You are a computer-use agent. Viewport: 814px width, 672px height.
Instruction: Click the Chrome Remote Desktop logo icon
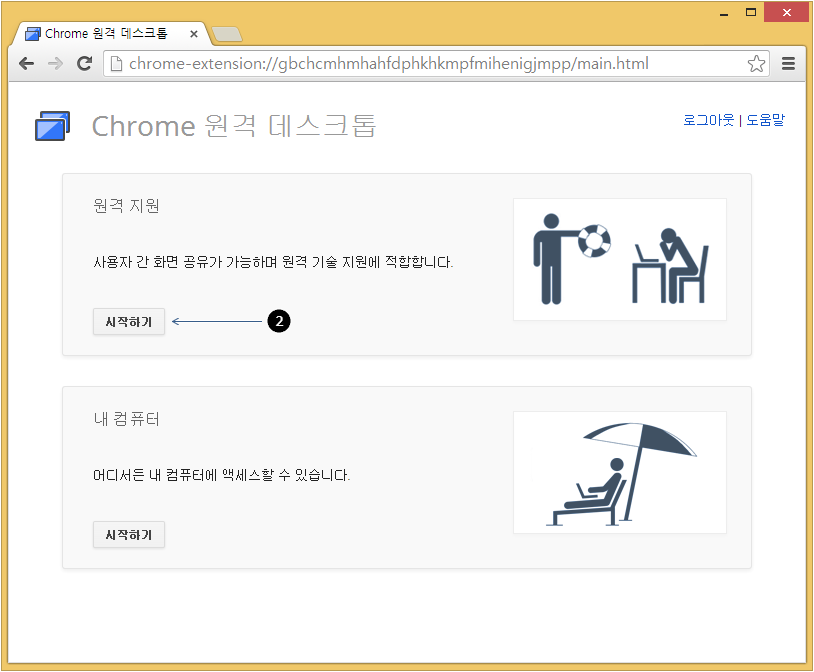52,126
